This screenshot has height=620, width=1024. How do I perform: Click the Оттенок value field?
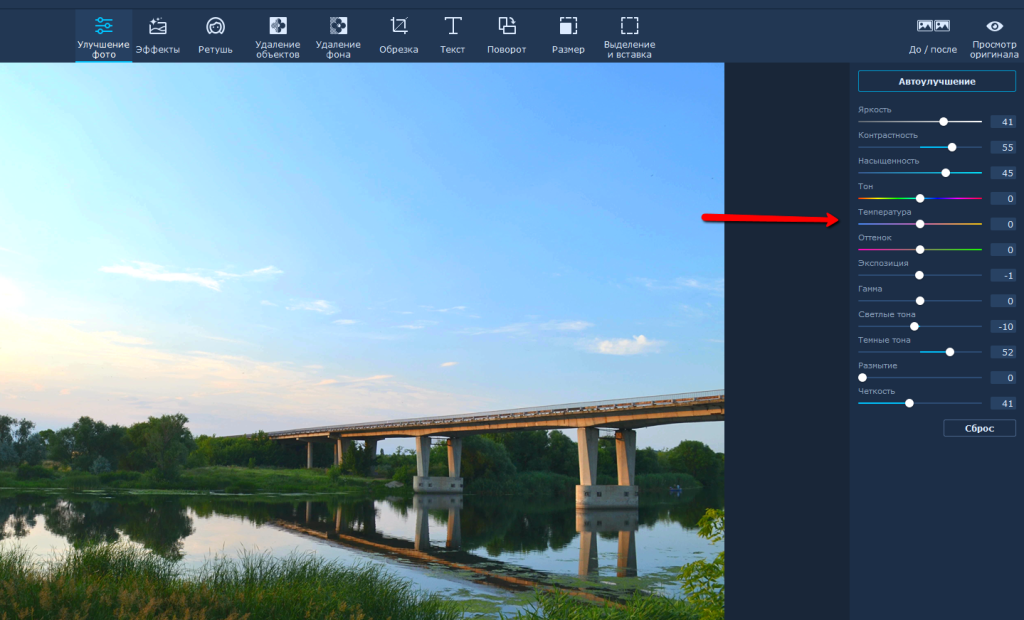pos(1003,250)
